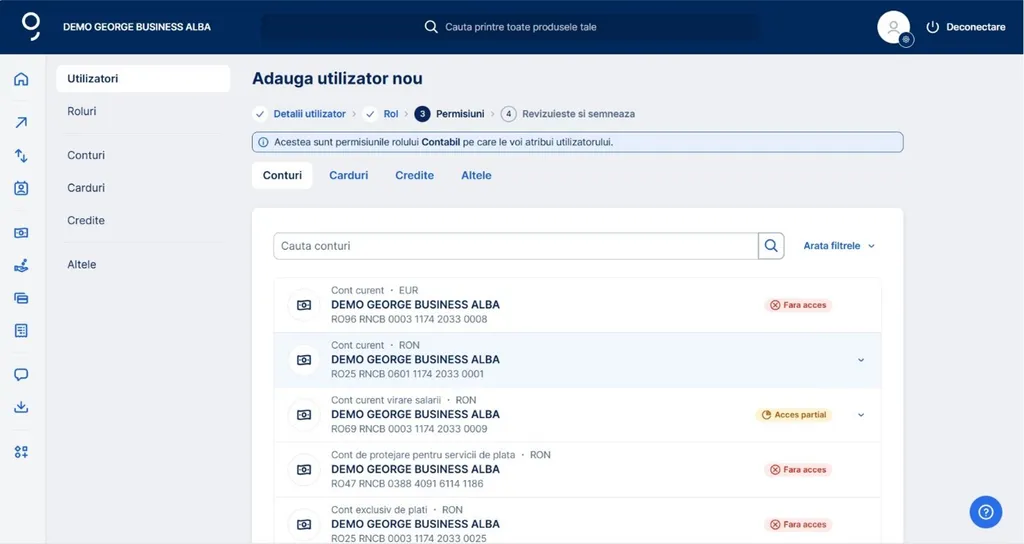This screenshot has width=1024, height=544.
Task: Open the apps grid icon in sidebar
Action: pos(21,451)
